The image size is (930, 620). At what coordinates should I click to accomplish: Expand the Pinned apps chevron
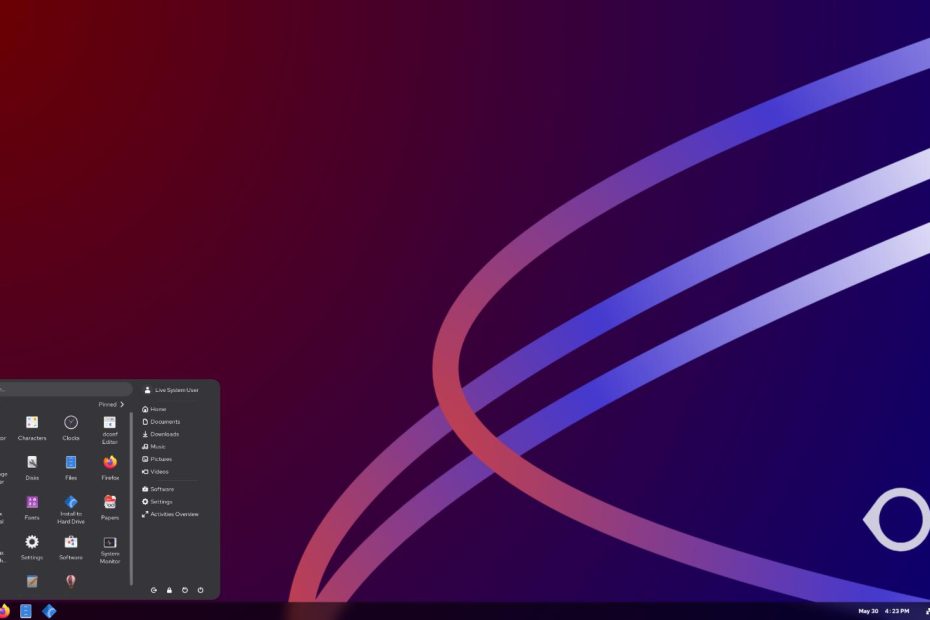click(122, 405)
